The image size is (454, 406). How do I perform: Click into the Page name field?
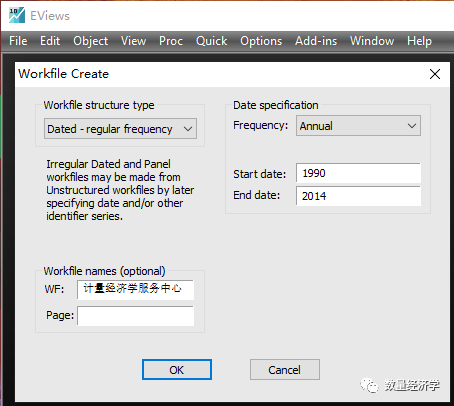pyautogui.click(x=135, y=316)
